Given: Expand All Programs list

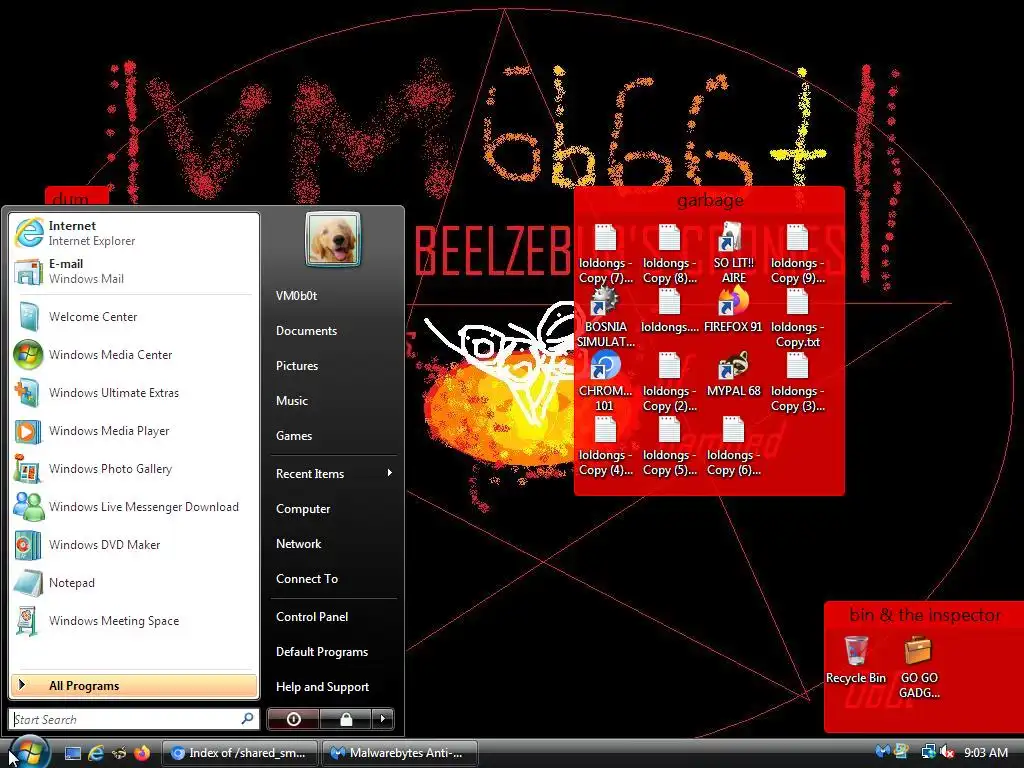Looking at the screenshot, I should tap(134, 686).
